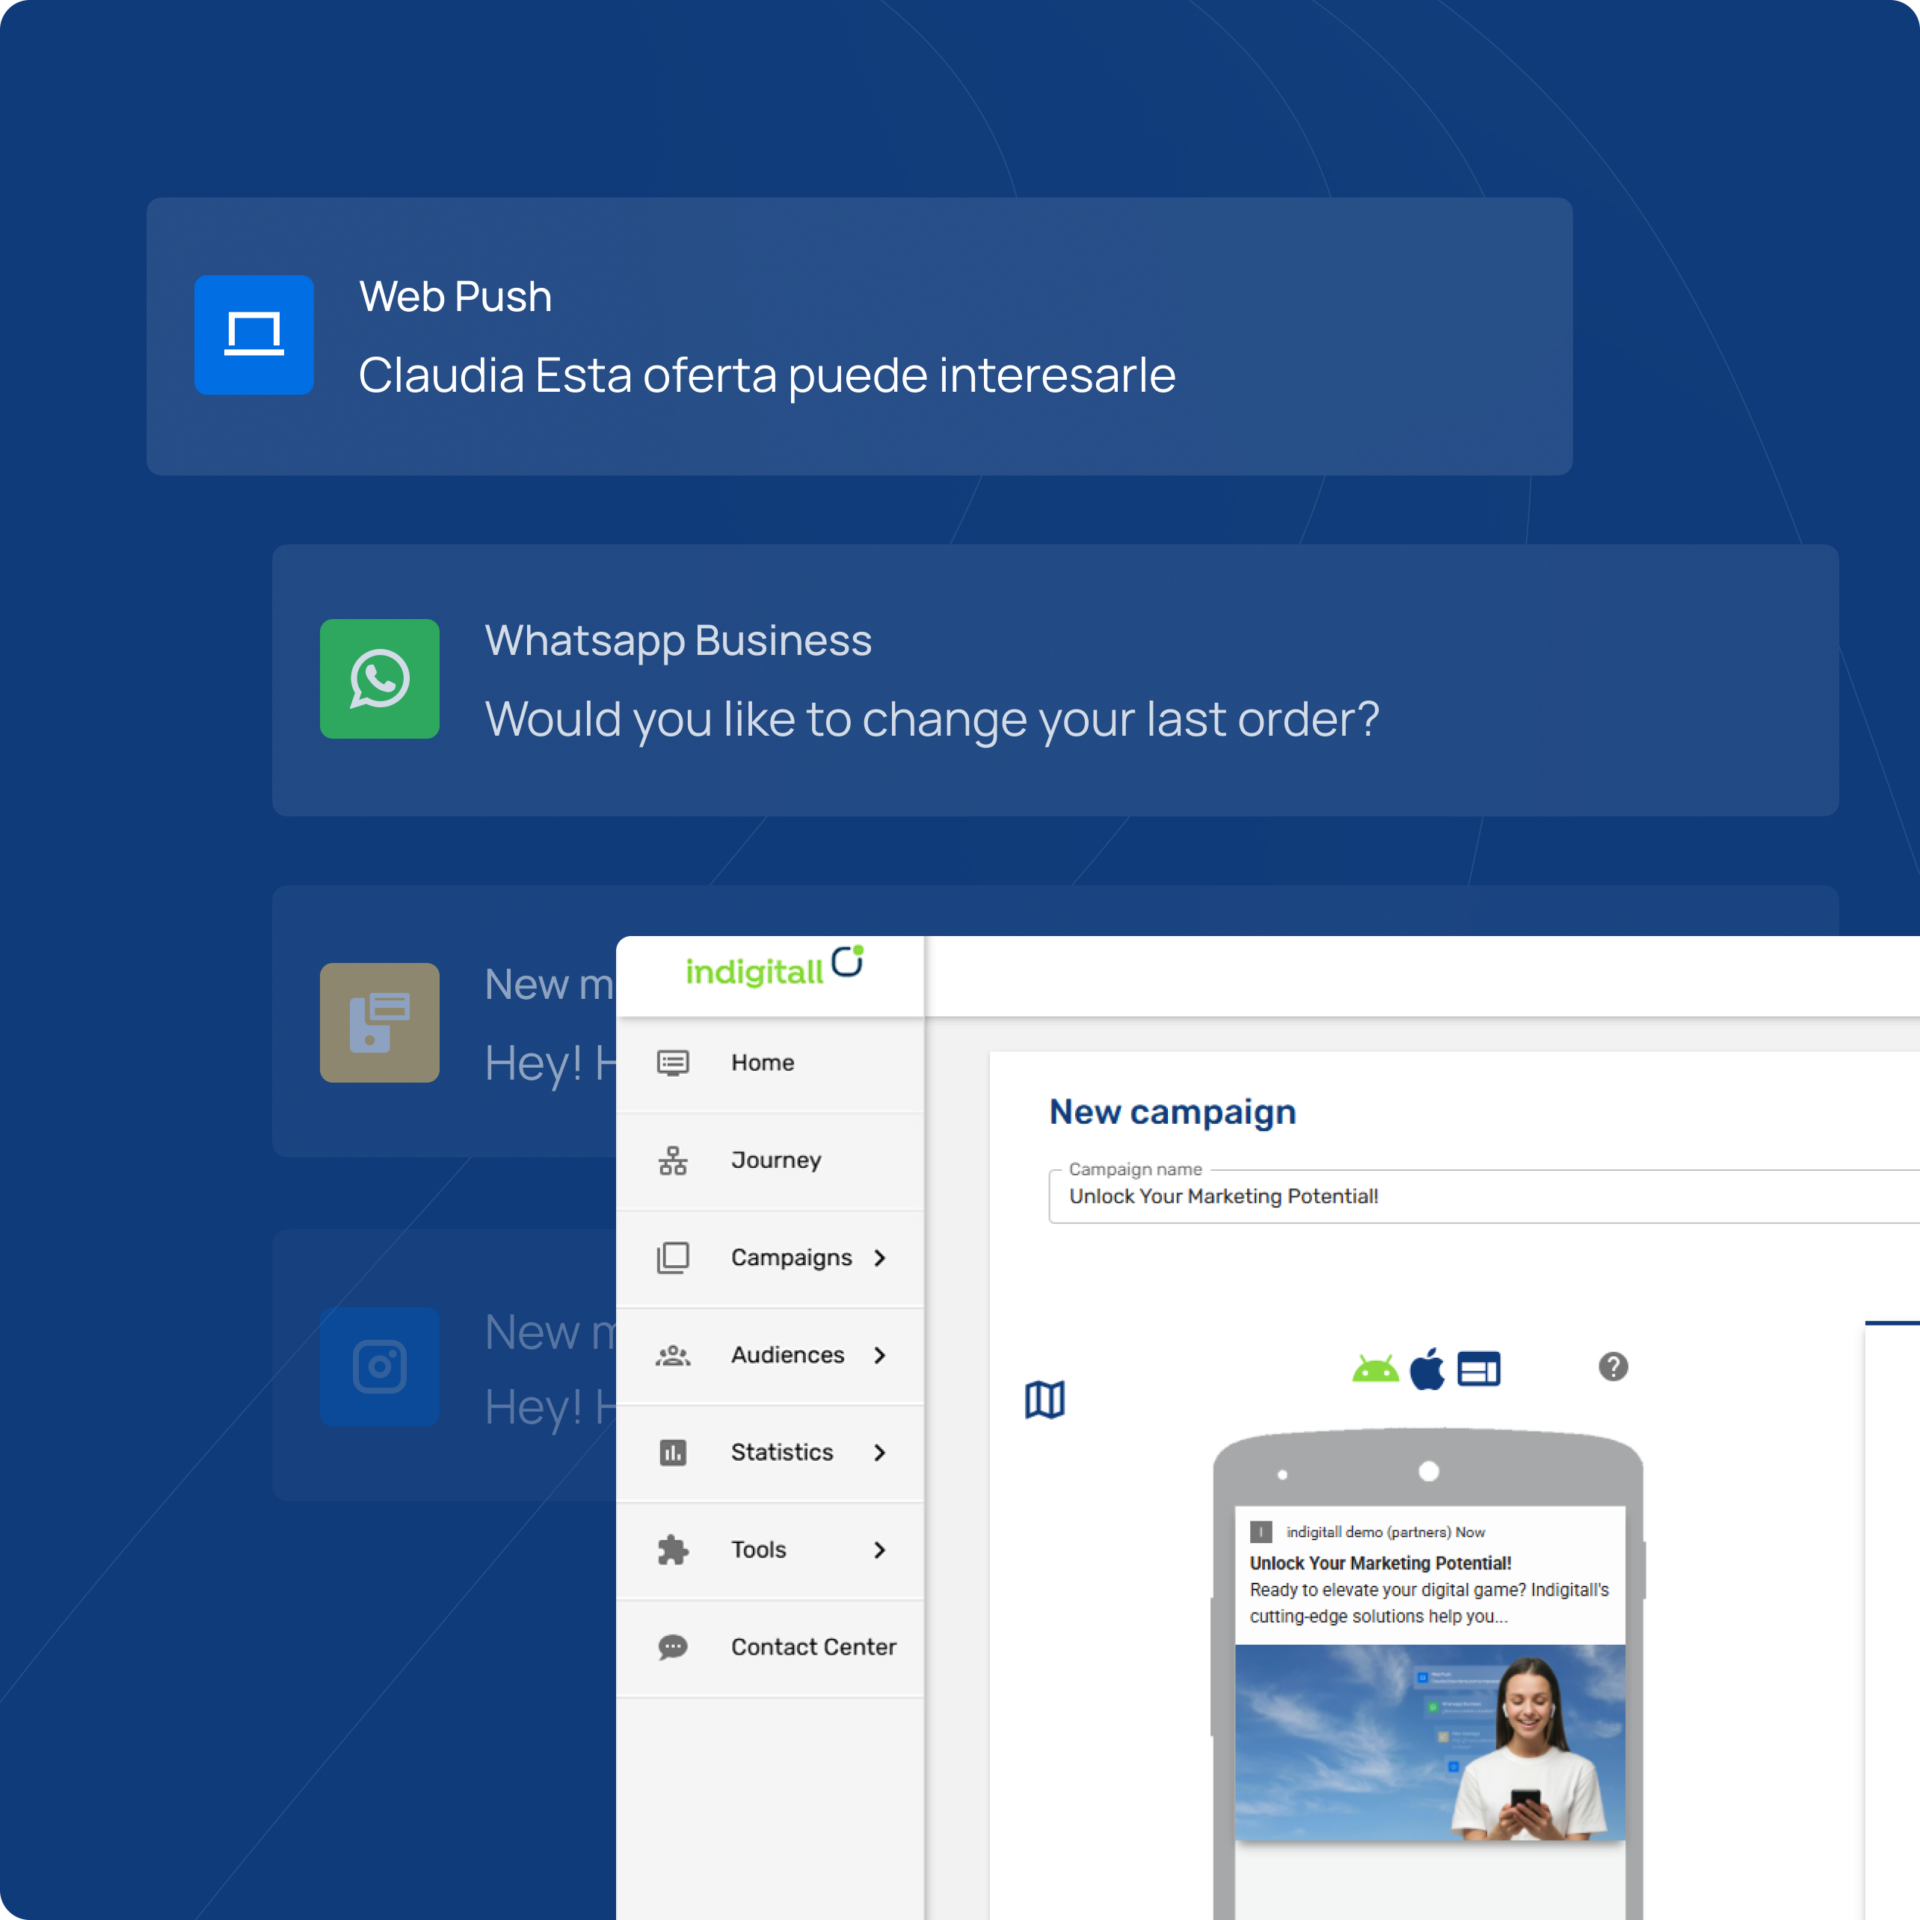Expand the Statistics submenu chevron
The height and width of the screenshot is (1920, 1920).
tap(879, 1452)
